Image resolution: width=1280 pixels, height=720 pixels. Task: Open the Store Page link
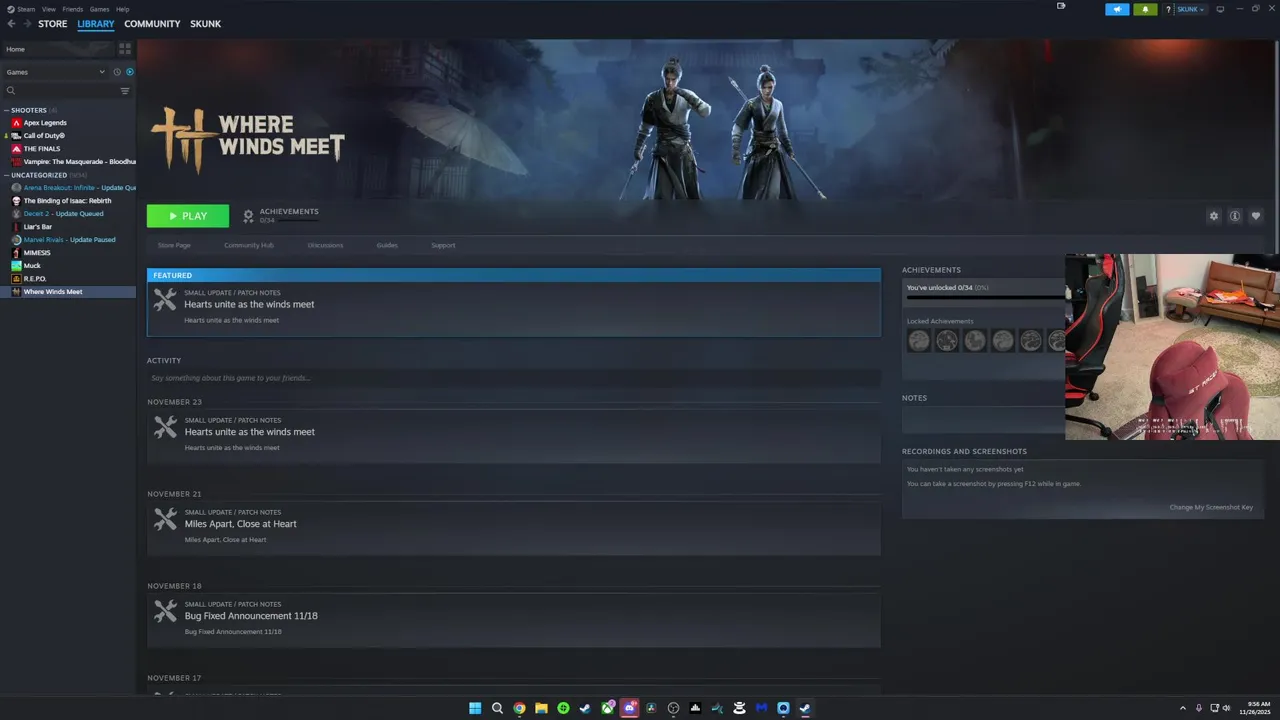tap(174, 245)
